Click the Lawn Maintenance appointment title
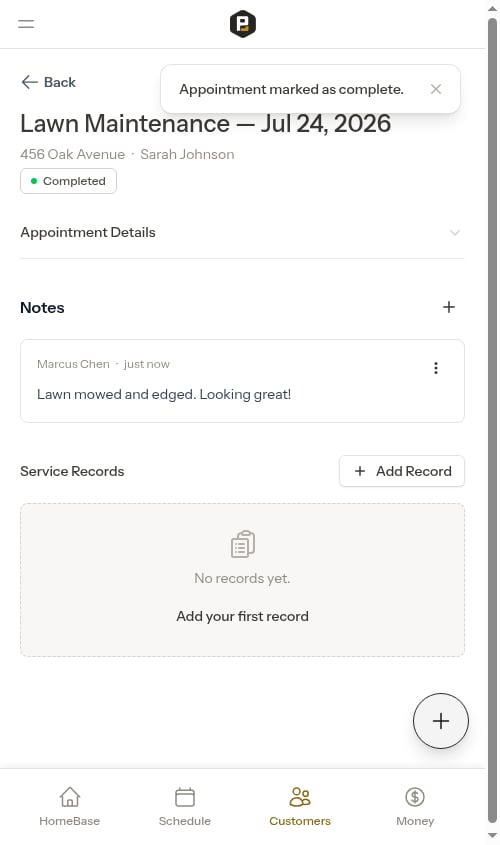Viewport: 500px width, 845px height. point(205,123)
